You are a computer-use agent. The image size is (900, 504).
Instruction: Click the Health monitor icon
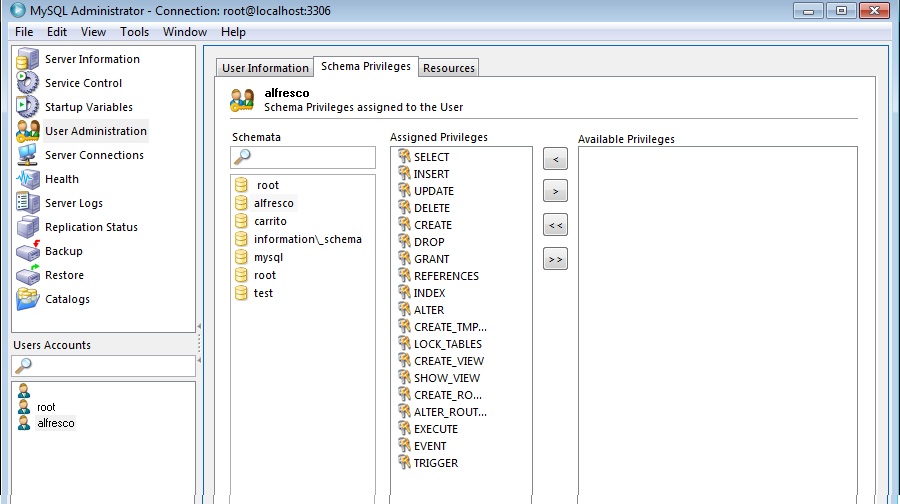click(27, 179)
